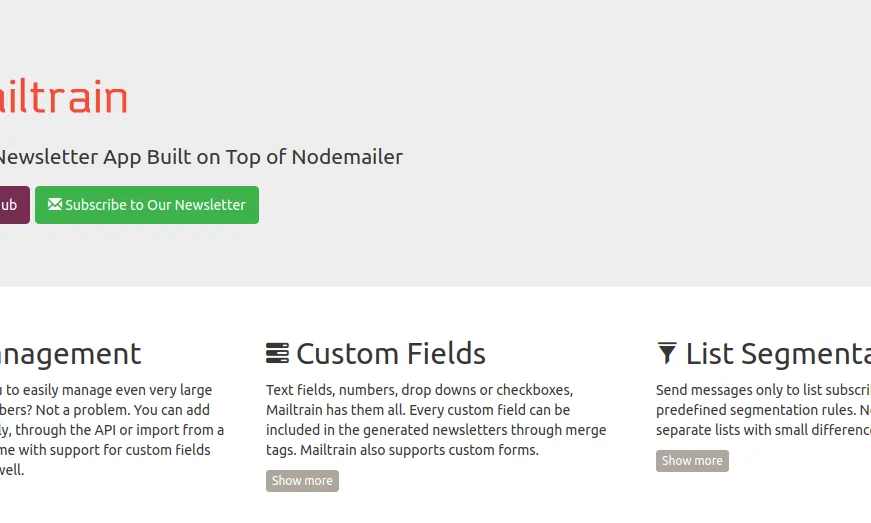
Task: Click the word Nodemailer in the tagline
Action: [x=347, y=157]
